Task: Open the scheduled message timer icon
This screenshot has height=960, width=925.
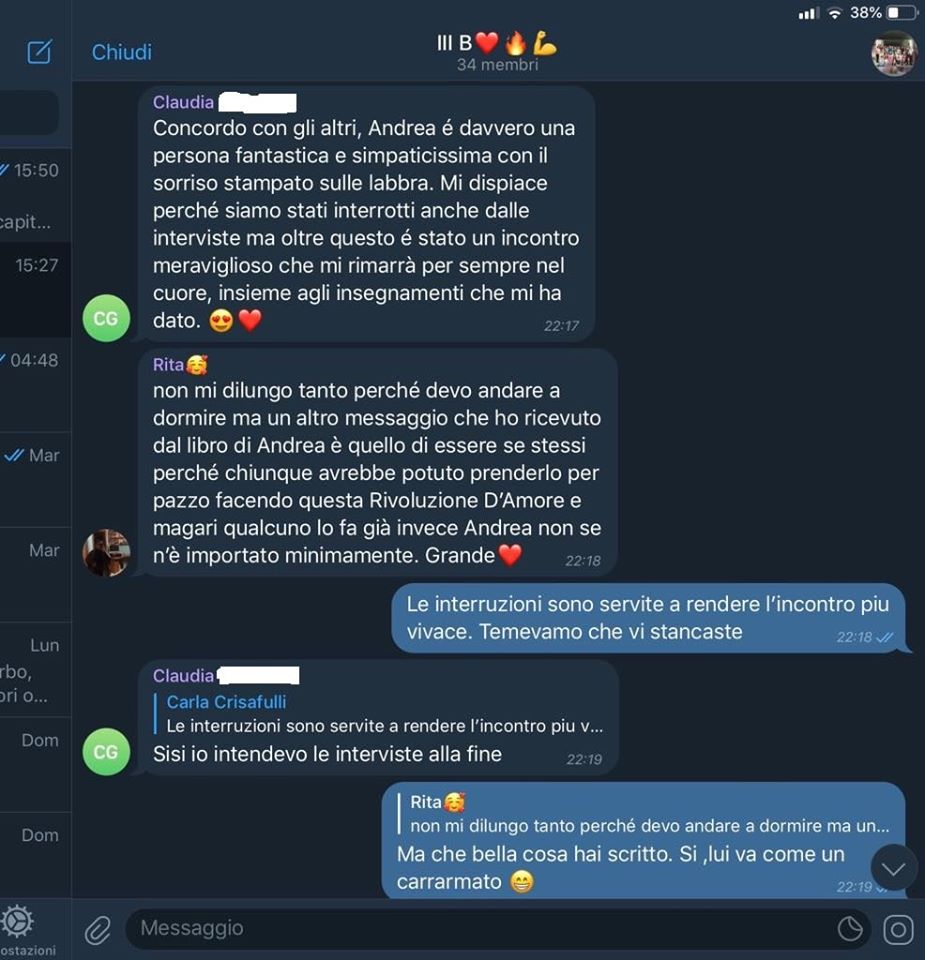Action: (850, 929)
